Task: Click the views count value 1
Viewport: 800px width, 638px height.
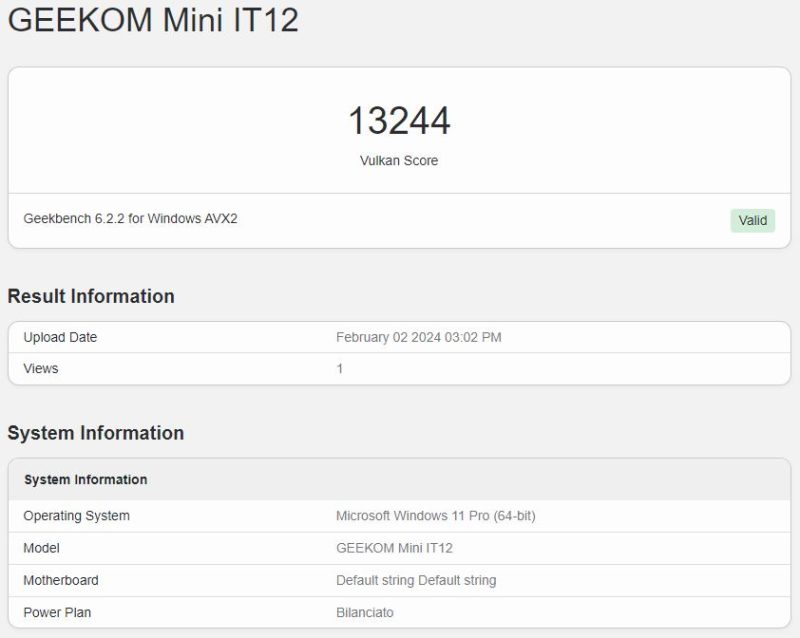Action: [x=340, y=369]
